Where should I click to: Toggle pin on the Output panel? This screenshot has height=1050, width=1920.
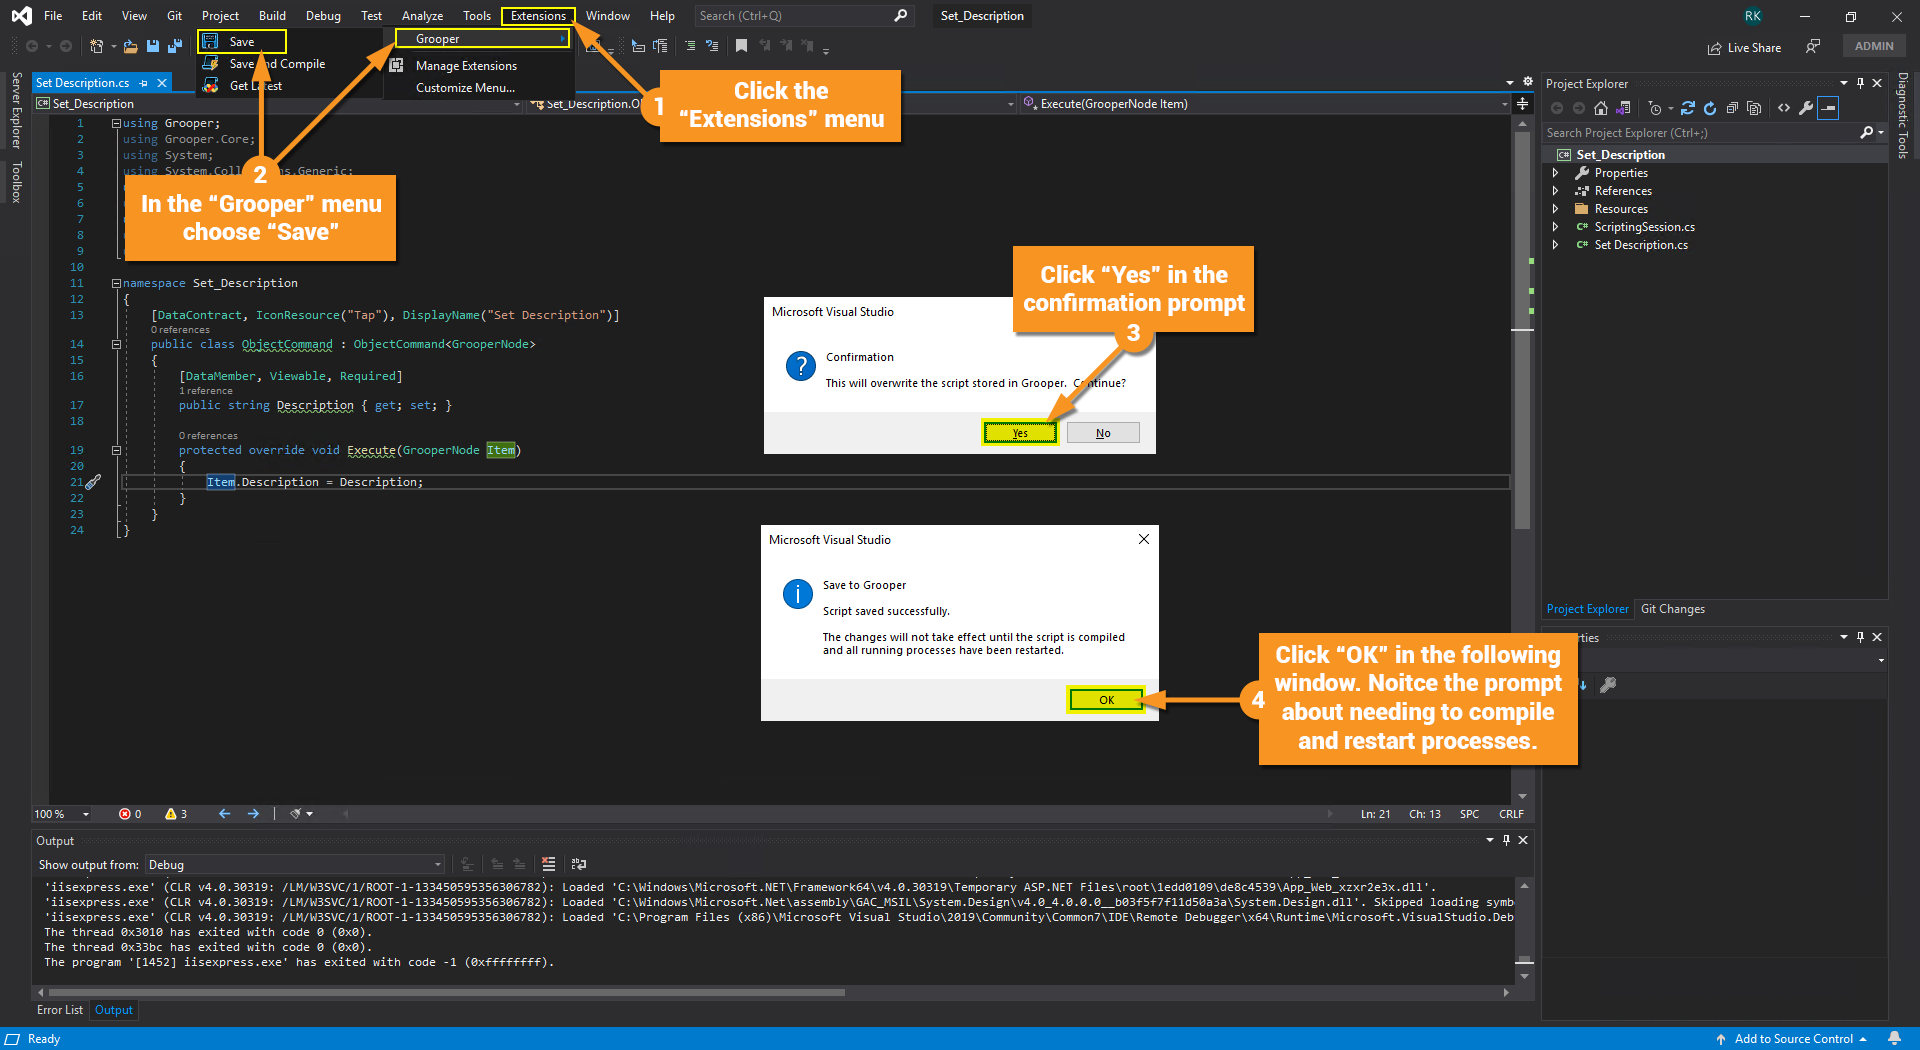1506,840
